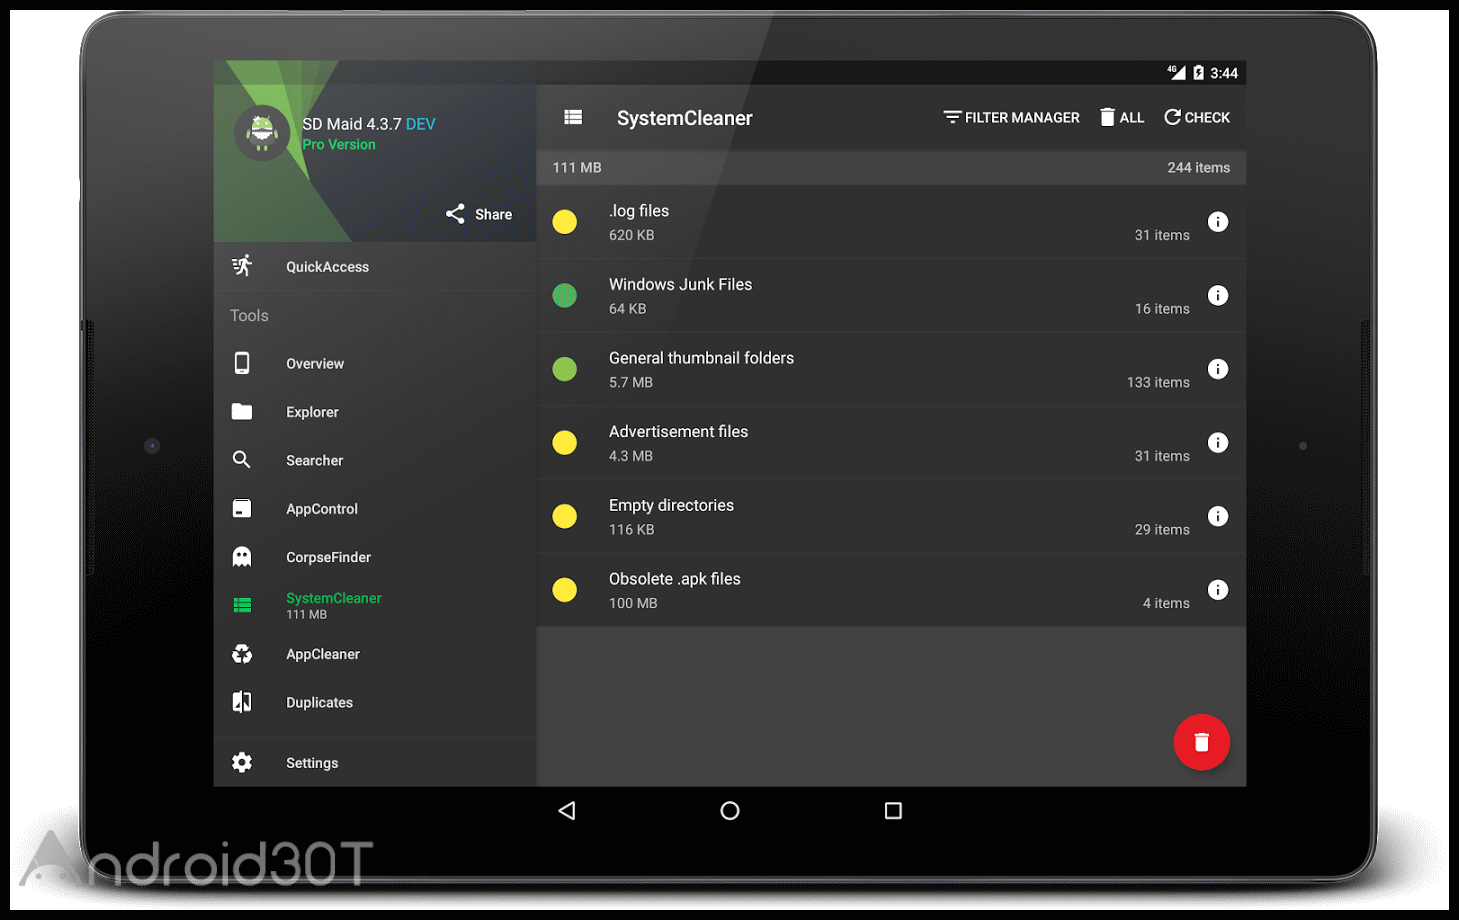Select the Duplicates icon

(x=242, y=702)
